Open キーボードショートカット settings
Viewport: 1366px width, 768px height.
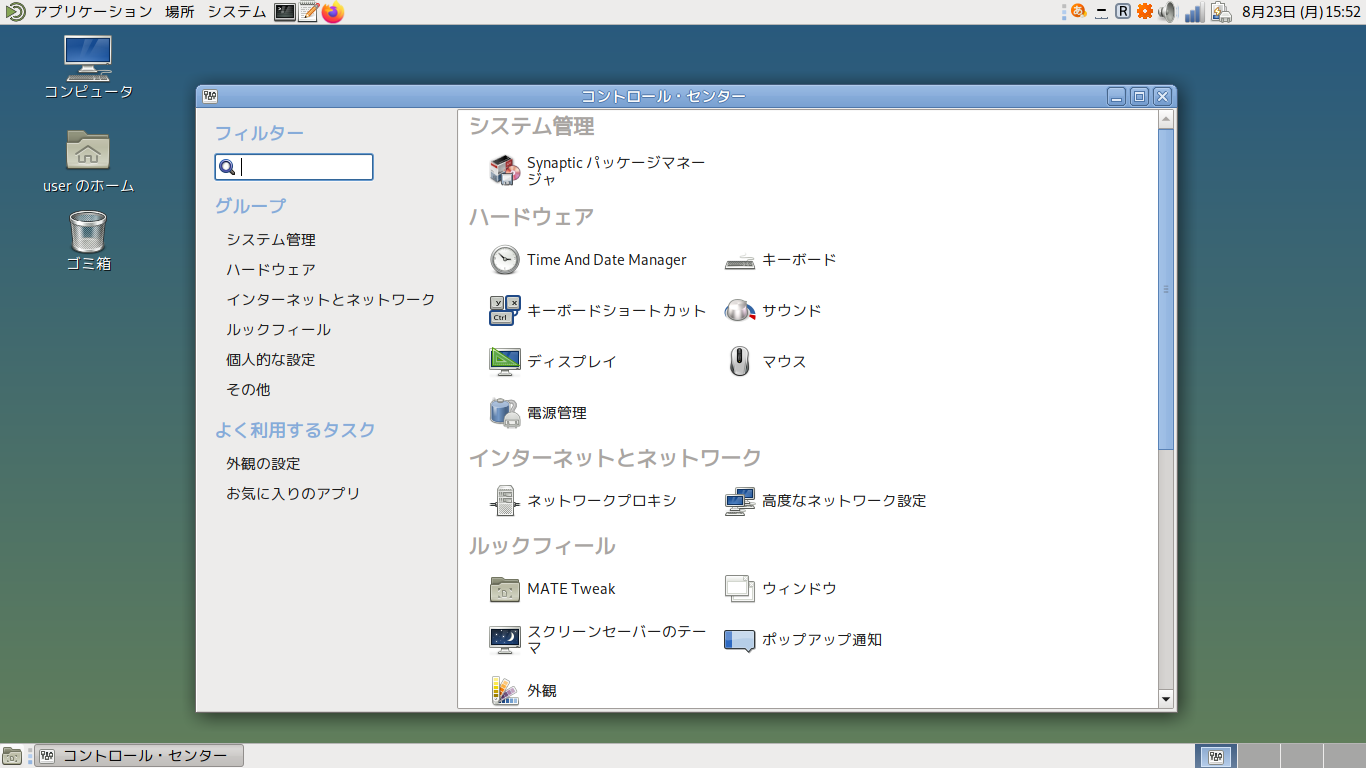(x=598, y=311)
